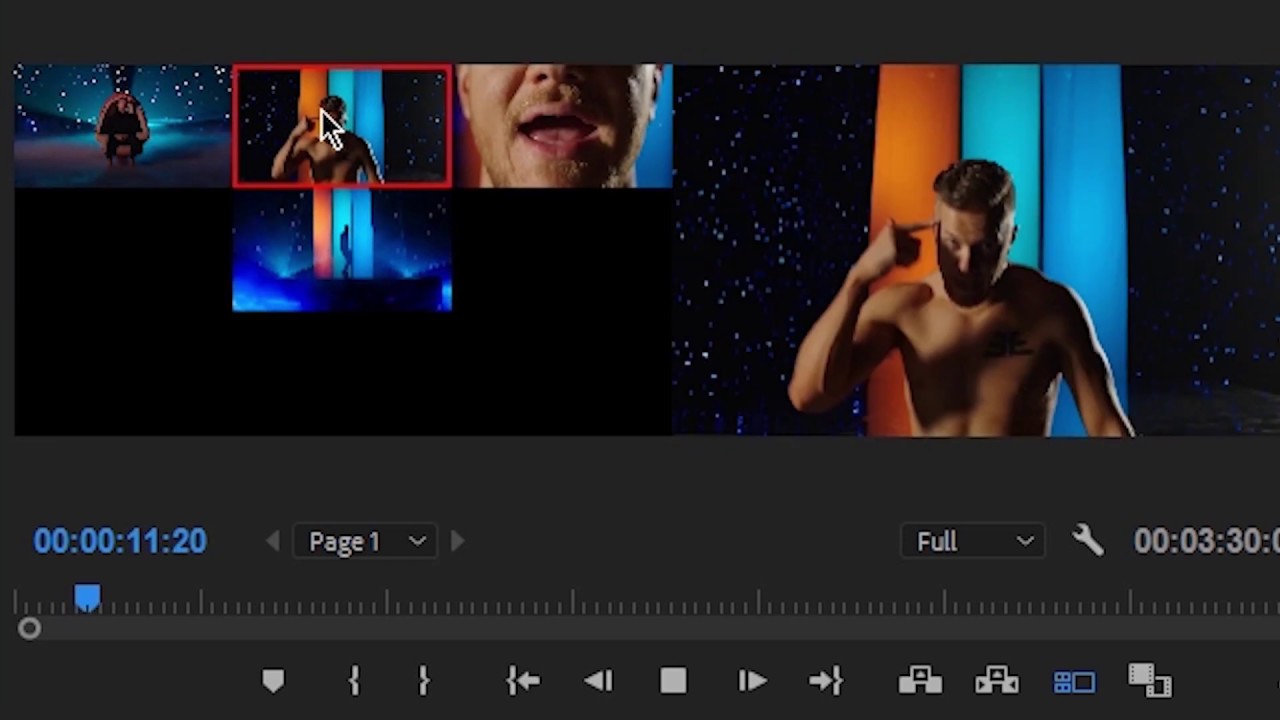
Task: Go to next multi-camera page arrow
Action: click(x=457, y=541)
